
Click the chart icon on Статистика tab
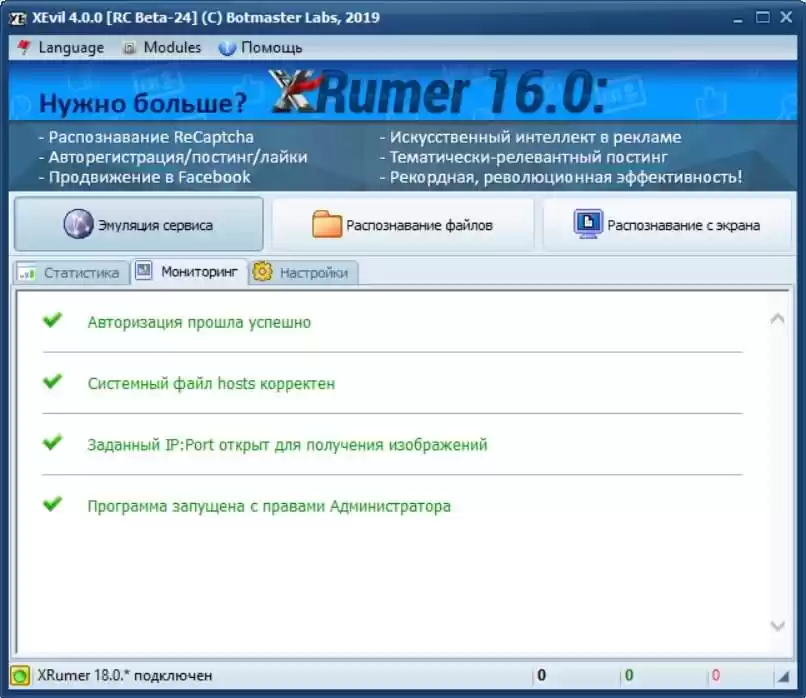point(27,273)
